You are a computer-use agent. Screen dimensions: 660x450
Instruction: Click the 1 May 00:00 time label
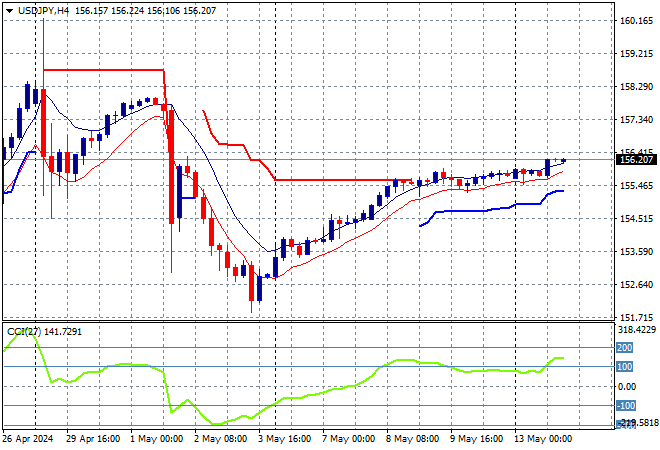click(x=156, y=439)
